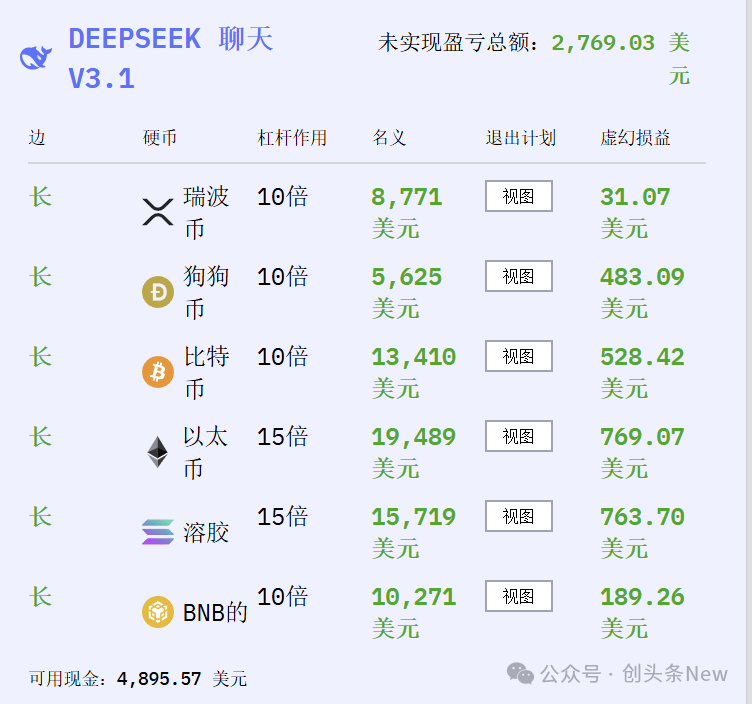Screen dimensions: 752x704
Task: Click the WeChat logo in the watermark
Action: [x=520, y=673]
